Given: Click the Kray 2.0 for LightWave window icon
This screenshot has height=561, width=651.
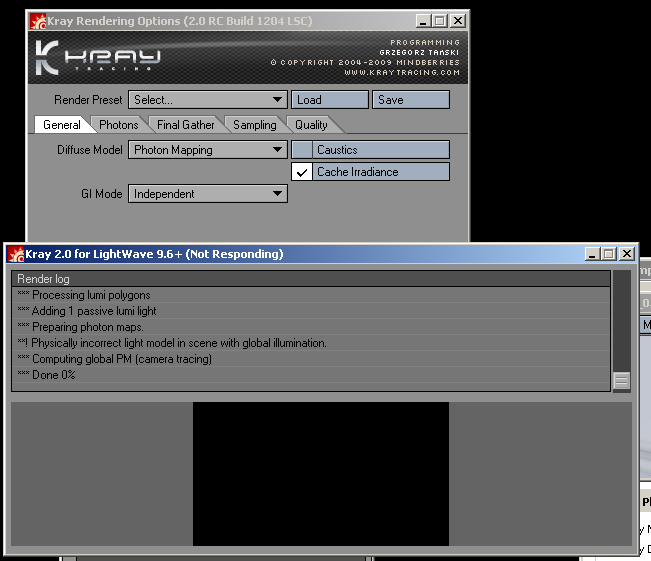Looking at the screenshot, I should (14, 254).
